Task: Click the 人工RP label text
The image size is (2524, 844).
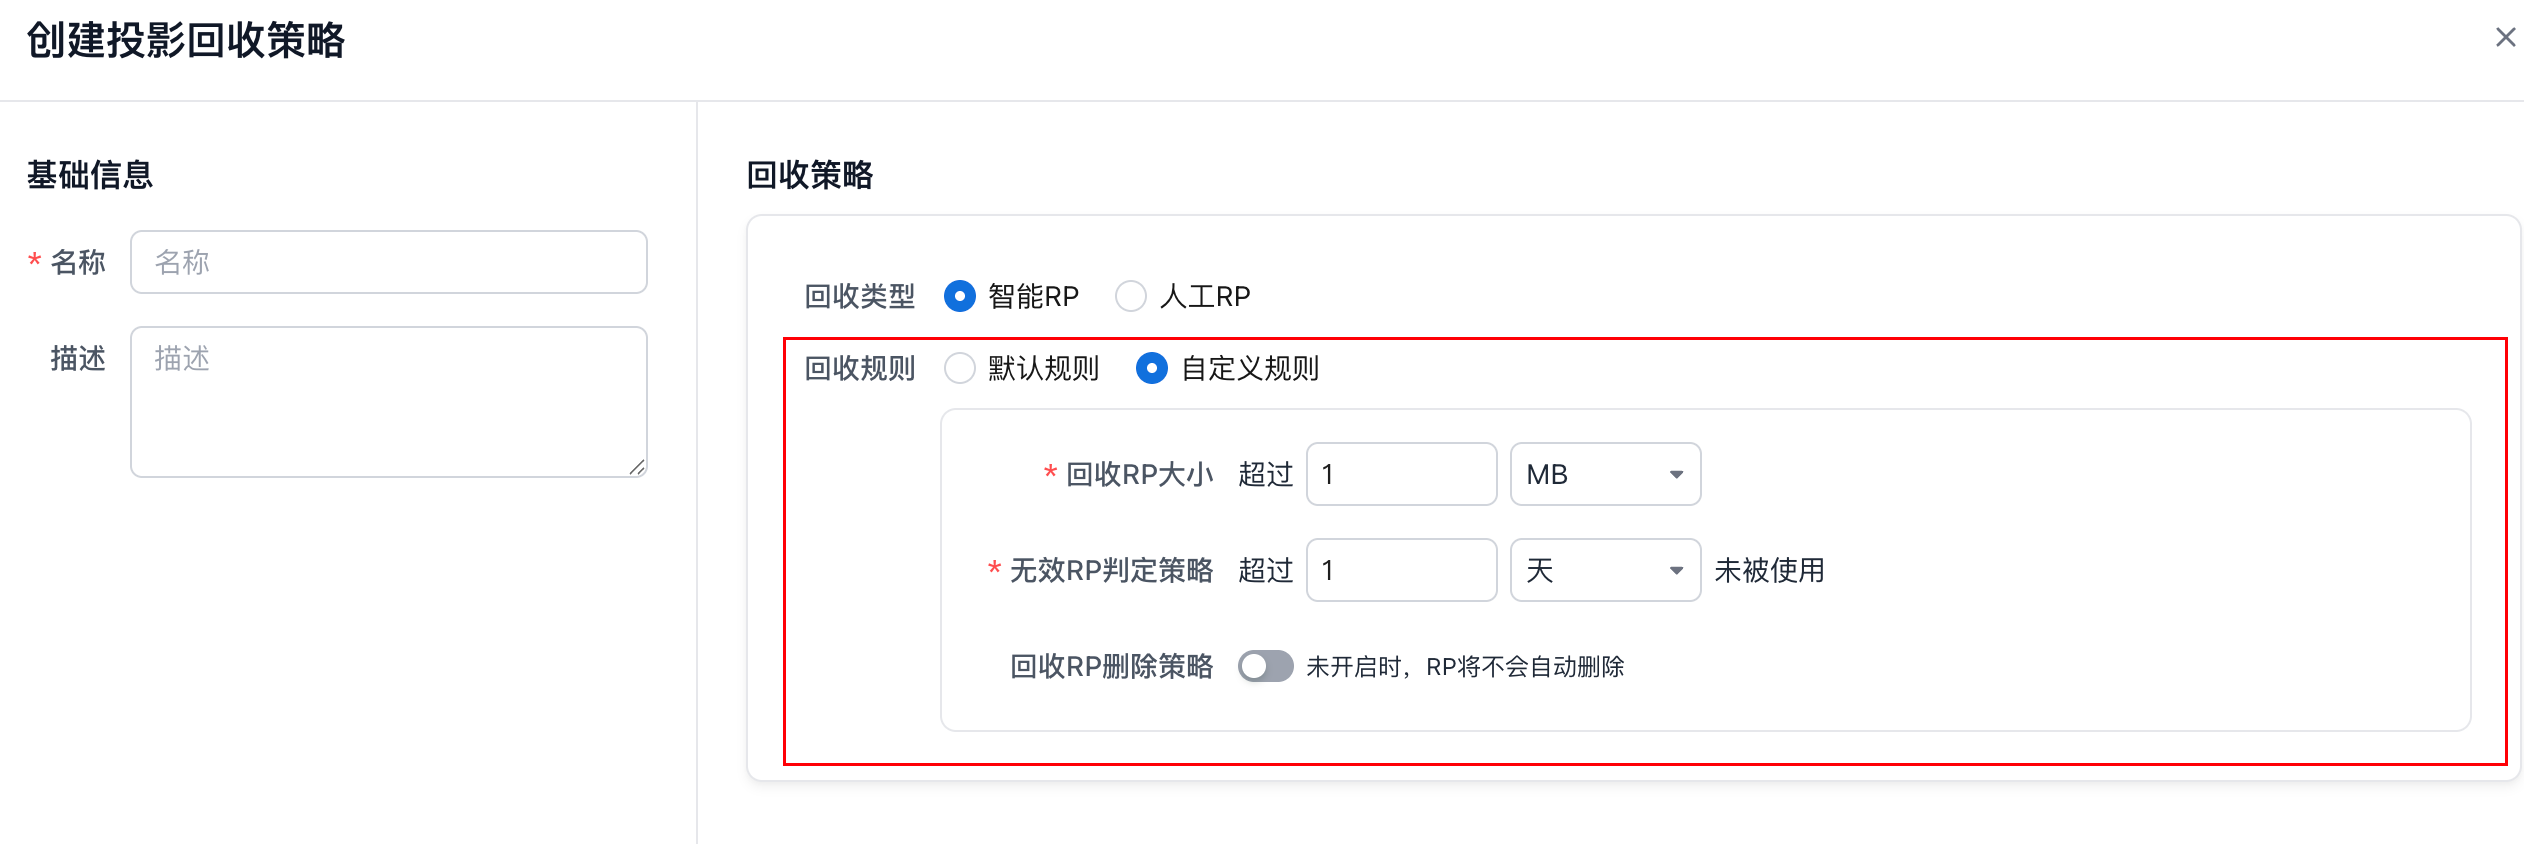Action: click(x=1205, y=297)
